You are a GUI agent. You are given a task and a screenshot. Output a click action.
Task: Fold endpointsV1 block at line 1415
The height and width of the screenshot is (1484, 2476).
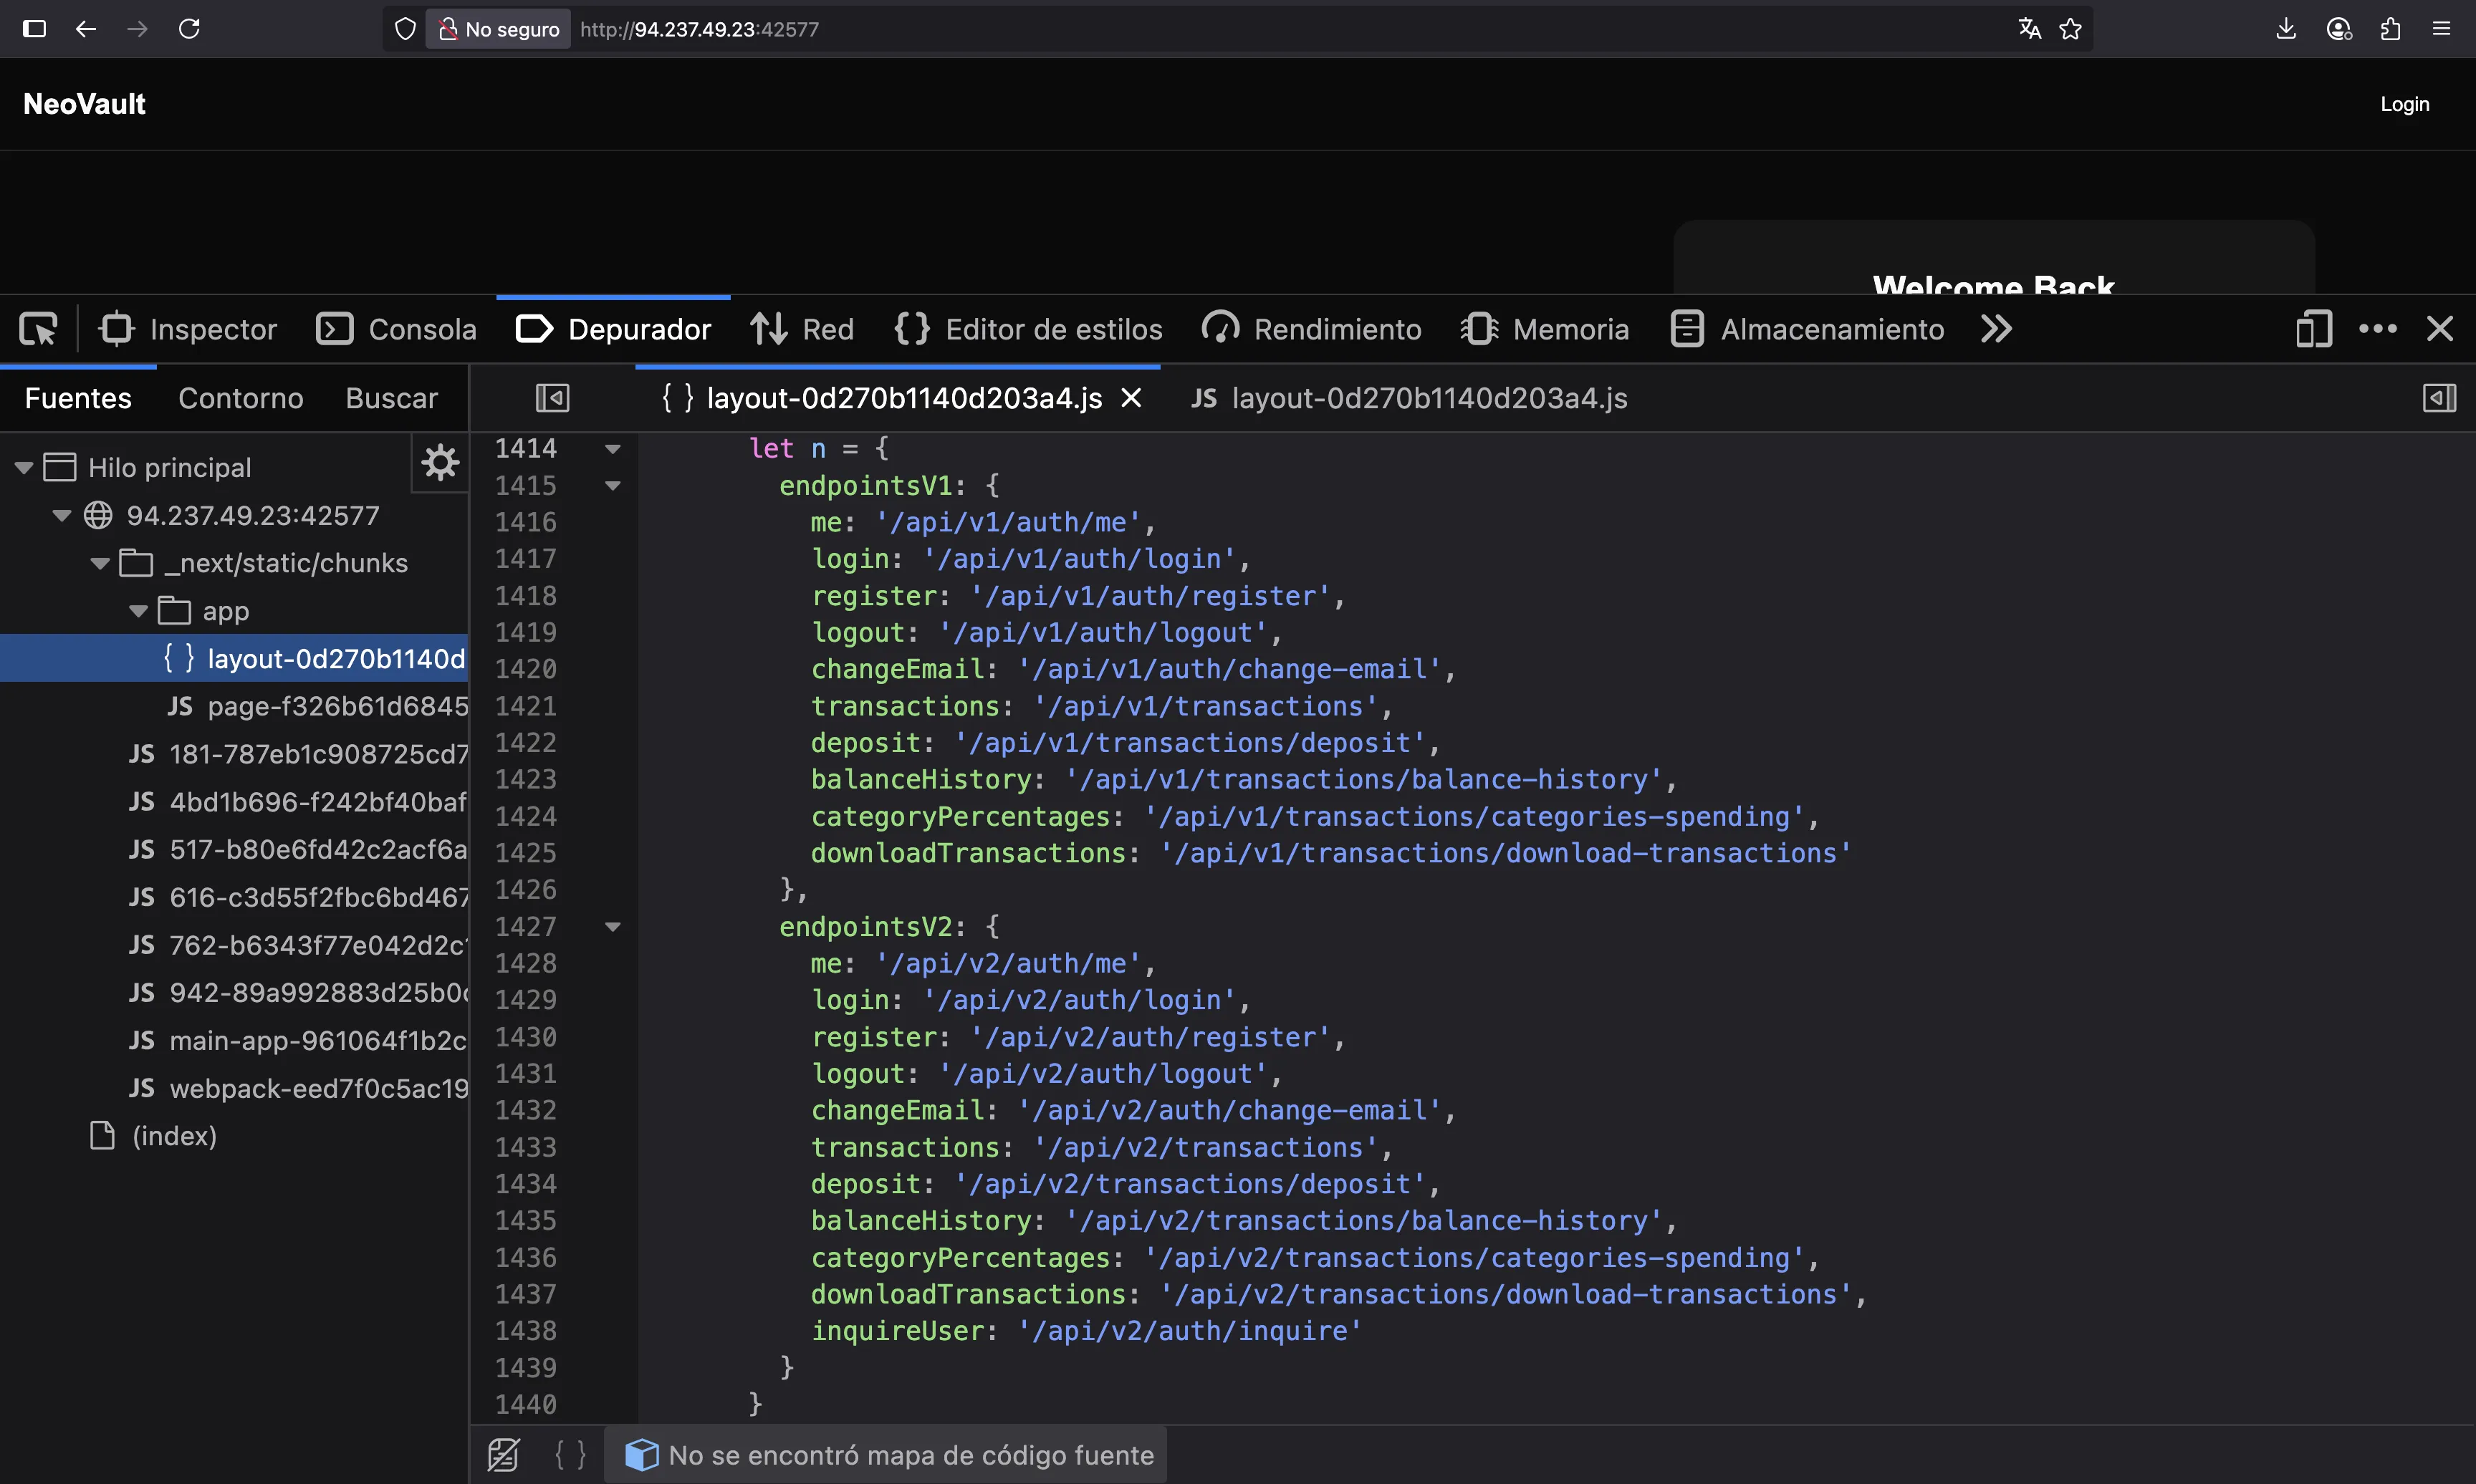(613, 486)
